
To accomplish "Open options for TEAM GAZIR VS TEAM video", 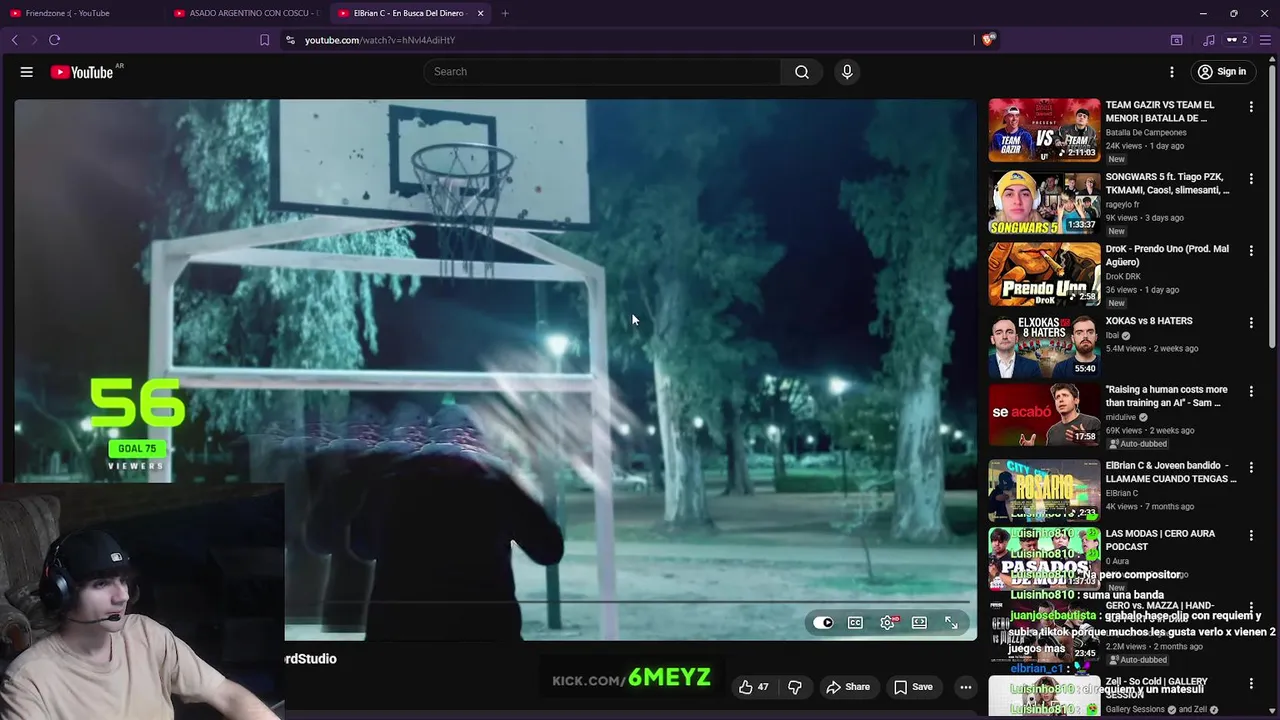I will pyautogui.click(x=1251, y=107).
